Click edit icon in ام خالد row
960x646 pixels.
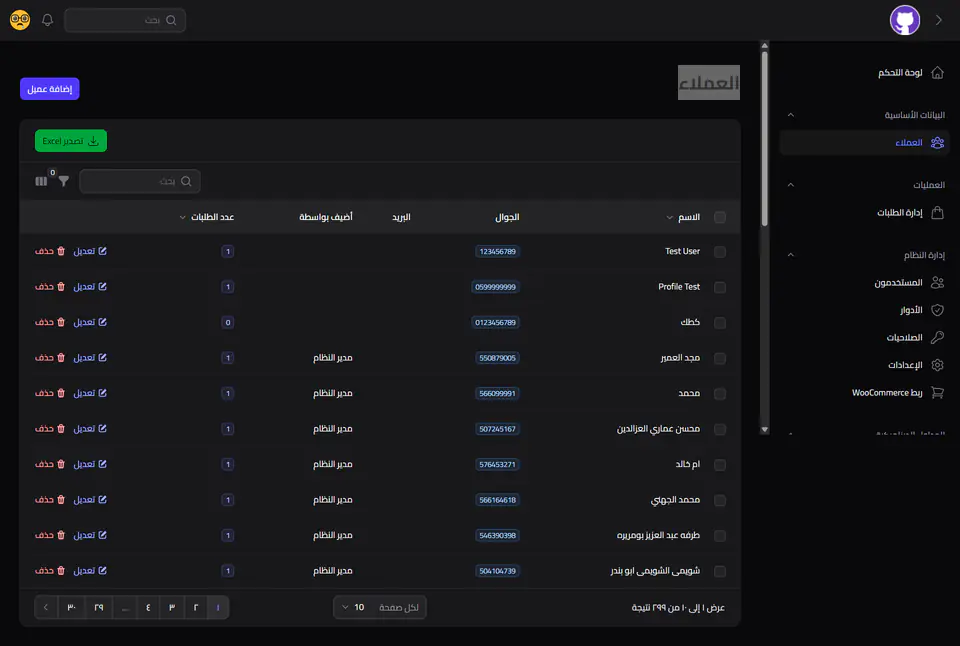(102, 464)
